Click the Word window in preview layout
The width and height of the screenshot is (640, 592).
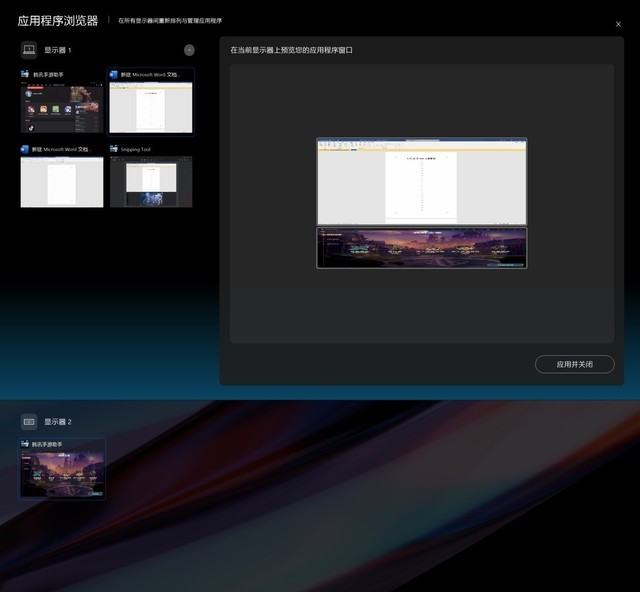[421, 182]
